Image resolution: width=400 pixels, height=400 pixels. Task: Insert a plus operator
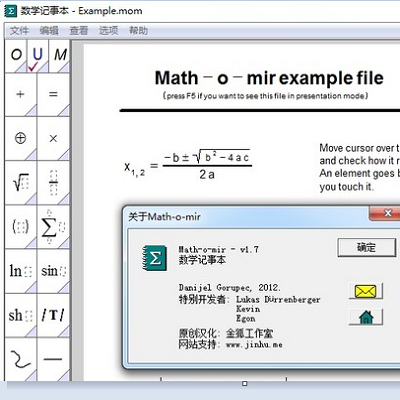tap(21, 95)
